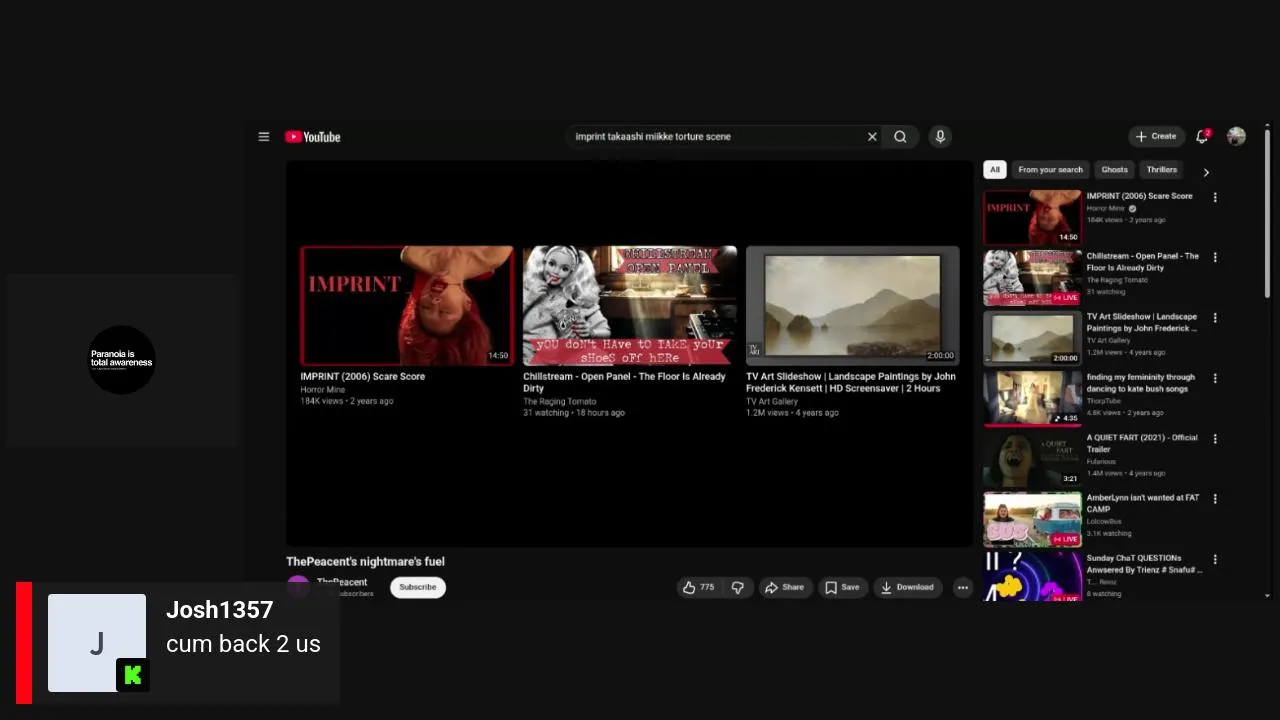Screen dimensions: 1280x720
Task: Open endscreen title TV Art Slideshow Landscape Paintings
Action: [851, 383]
